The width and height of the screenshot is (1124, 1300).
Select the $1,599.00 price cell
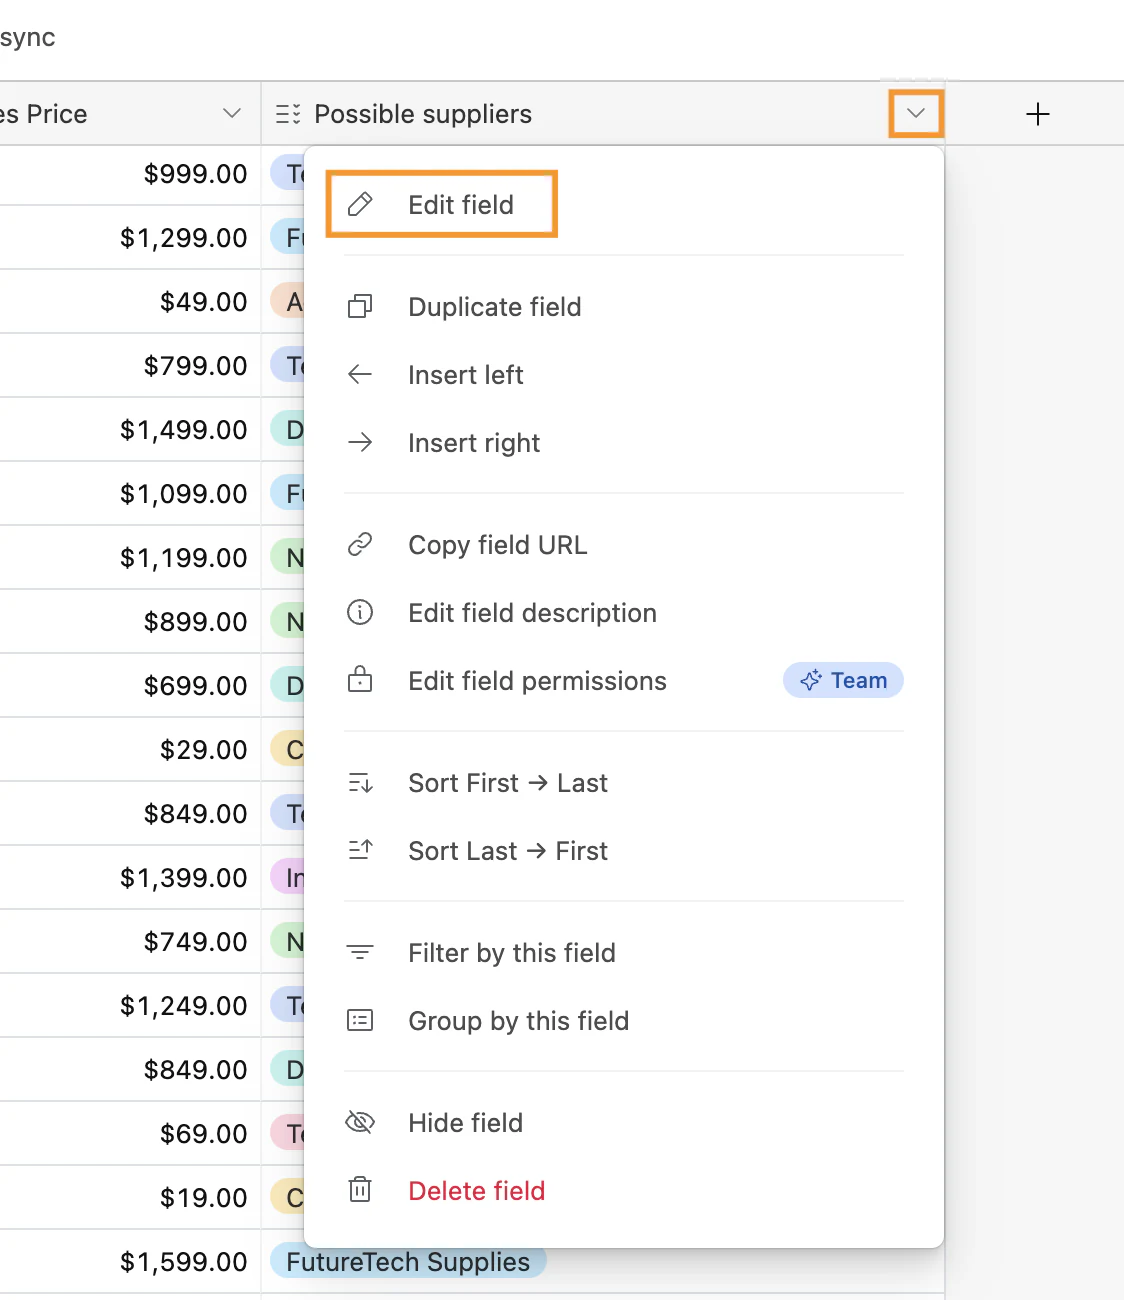pyautogui.click(x=130, y=1262)
